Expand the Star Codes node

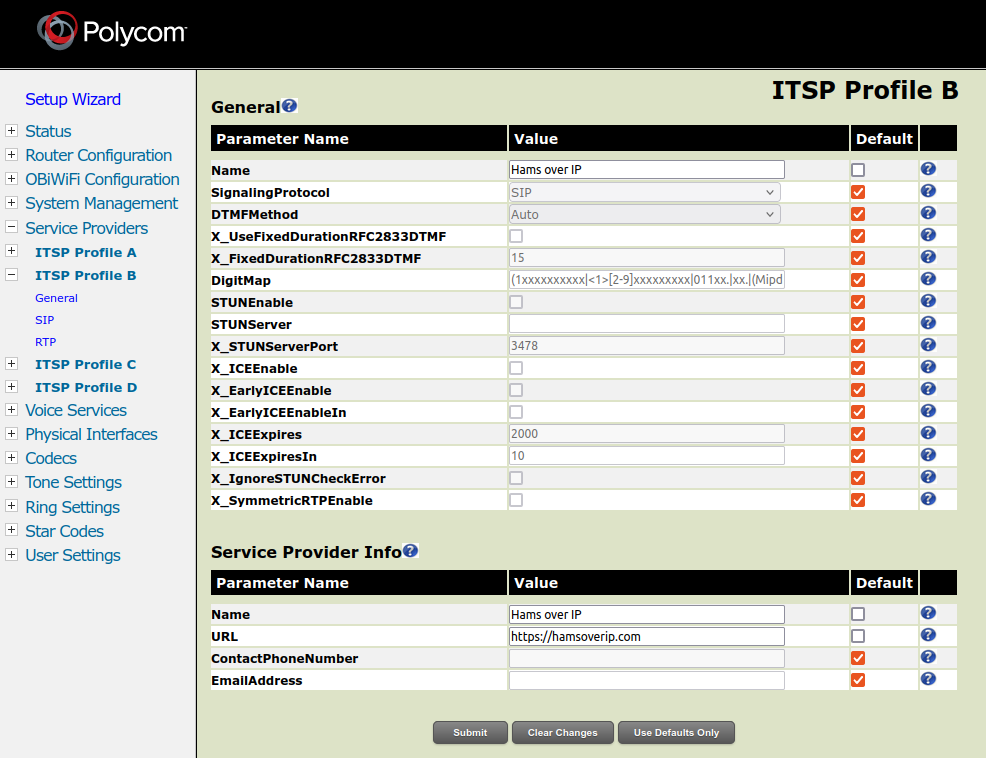point(11,530)
